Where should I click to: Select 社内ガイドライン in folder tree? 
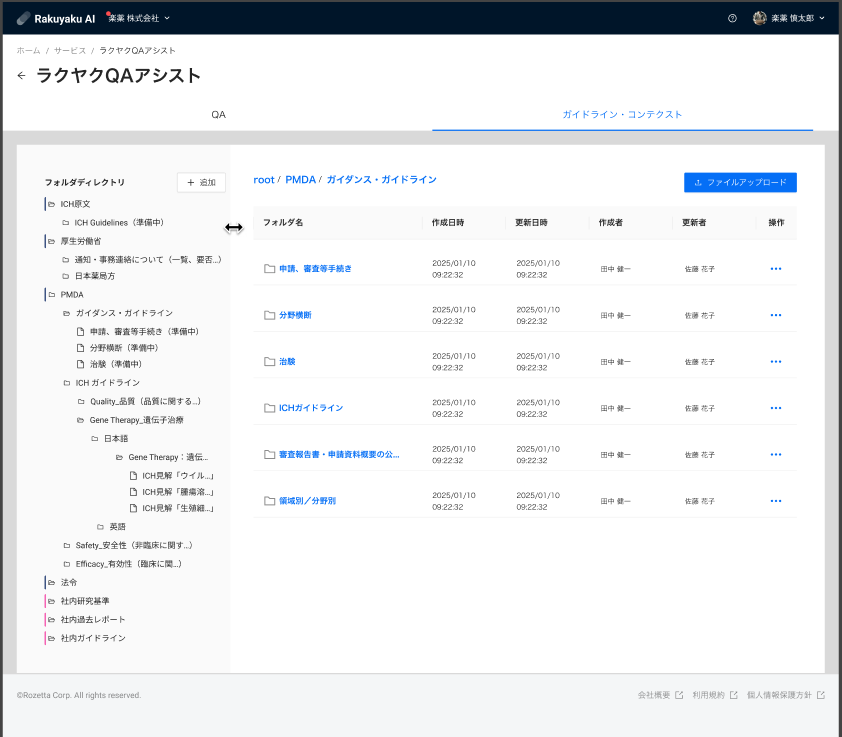click(x=93, y=638)
